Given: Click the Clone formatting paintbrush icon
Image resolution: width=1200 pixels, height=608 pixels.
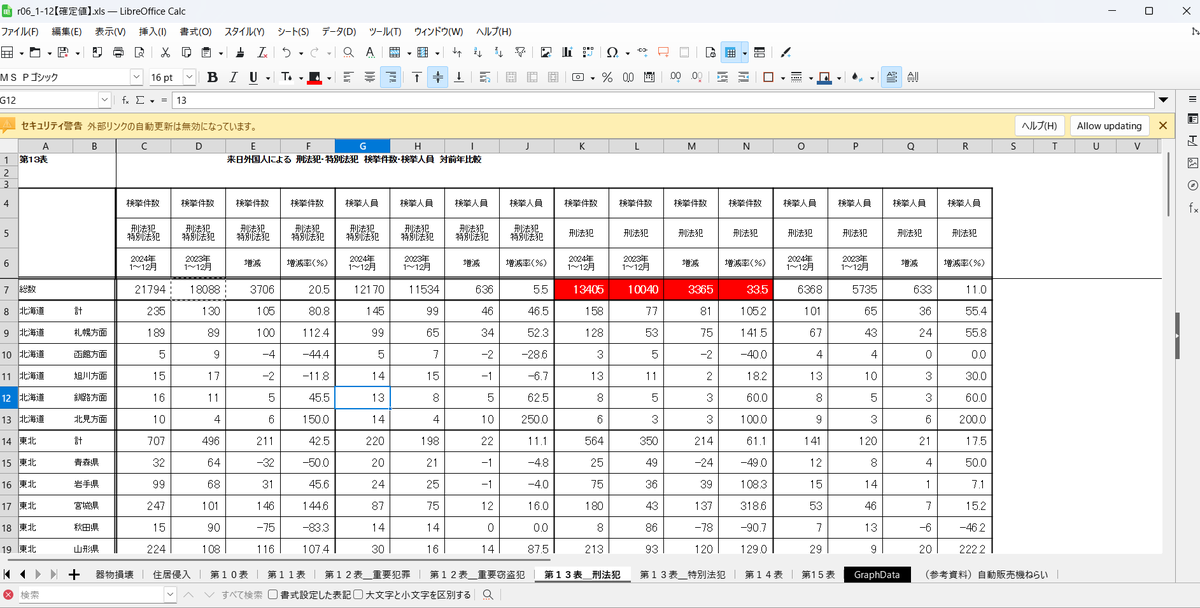Looking at the screenshot, I should (x=239, y=52).
